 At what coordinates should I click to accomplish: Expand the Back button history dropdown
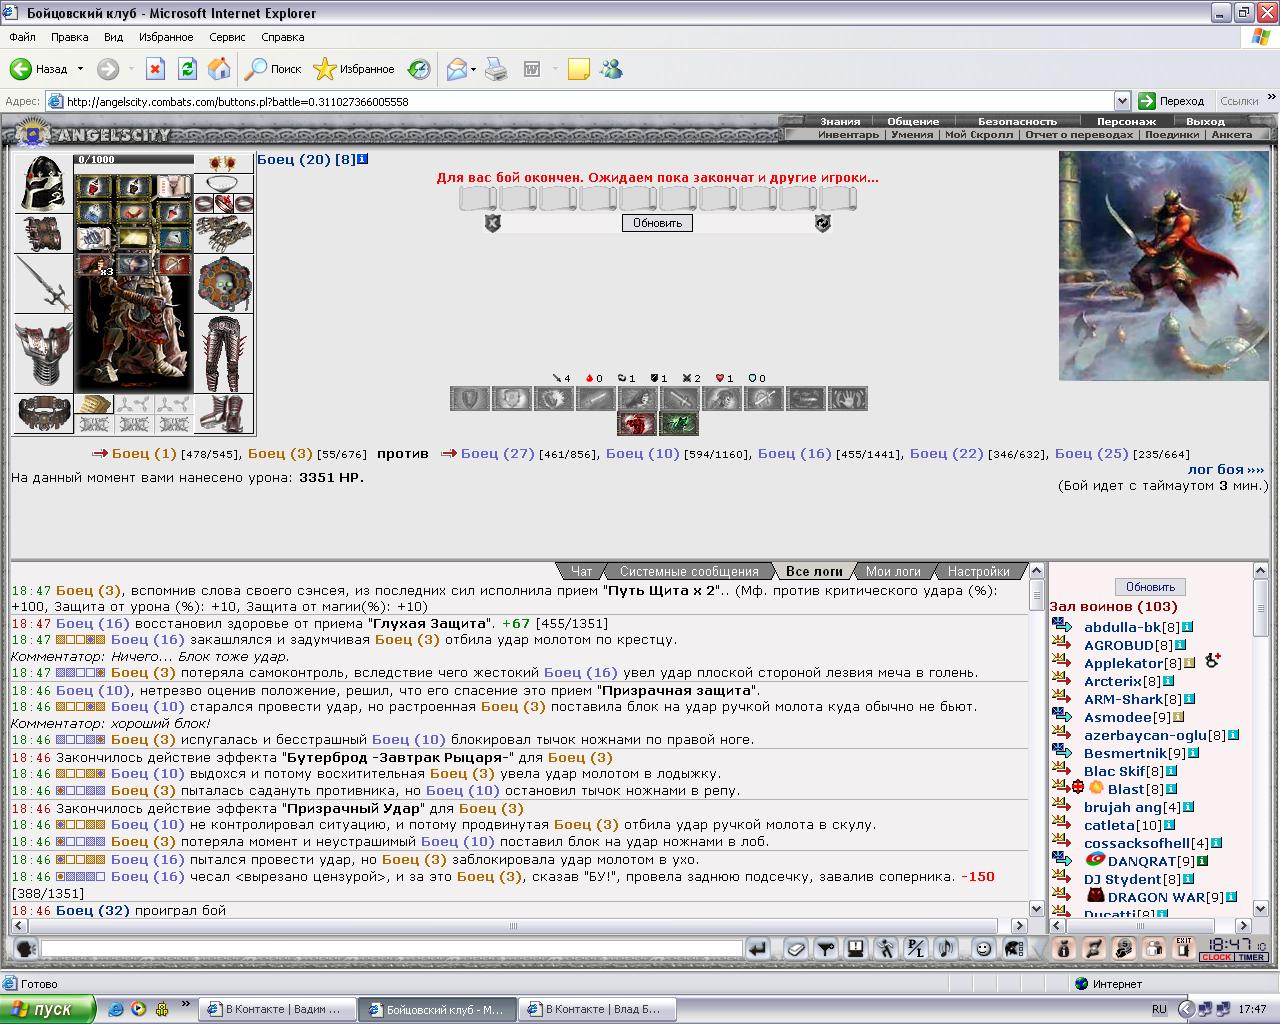tap(80, 69)
